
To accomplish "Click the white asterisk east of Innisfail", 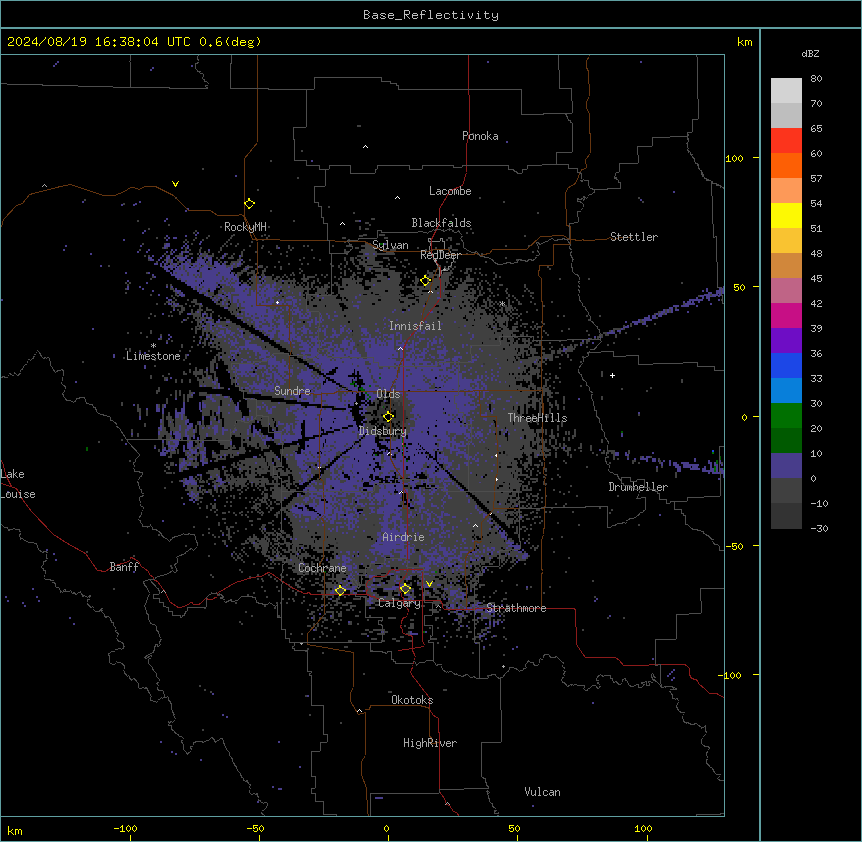I will click(502, 303).
